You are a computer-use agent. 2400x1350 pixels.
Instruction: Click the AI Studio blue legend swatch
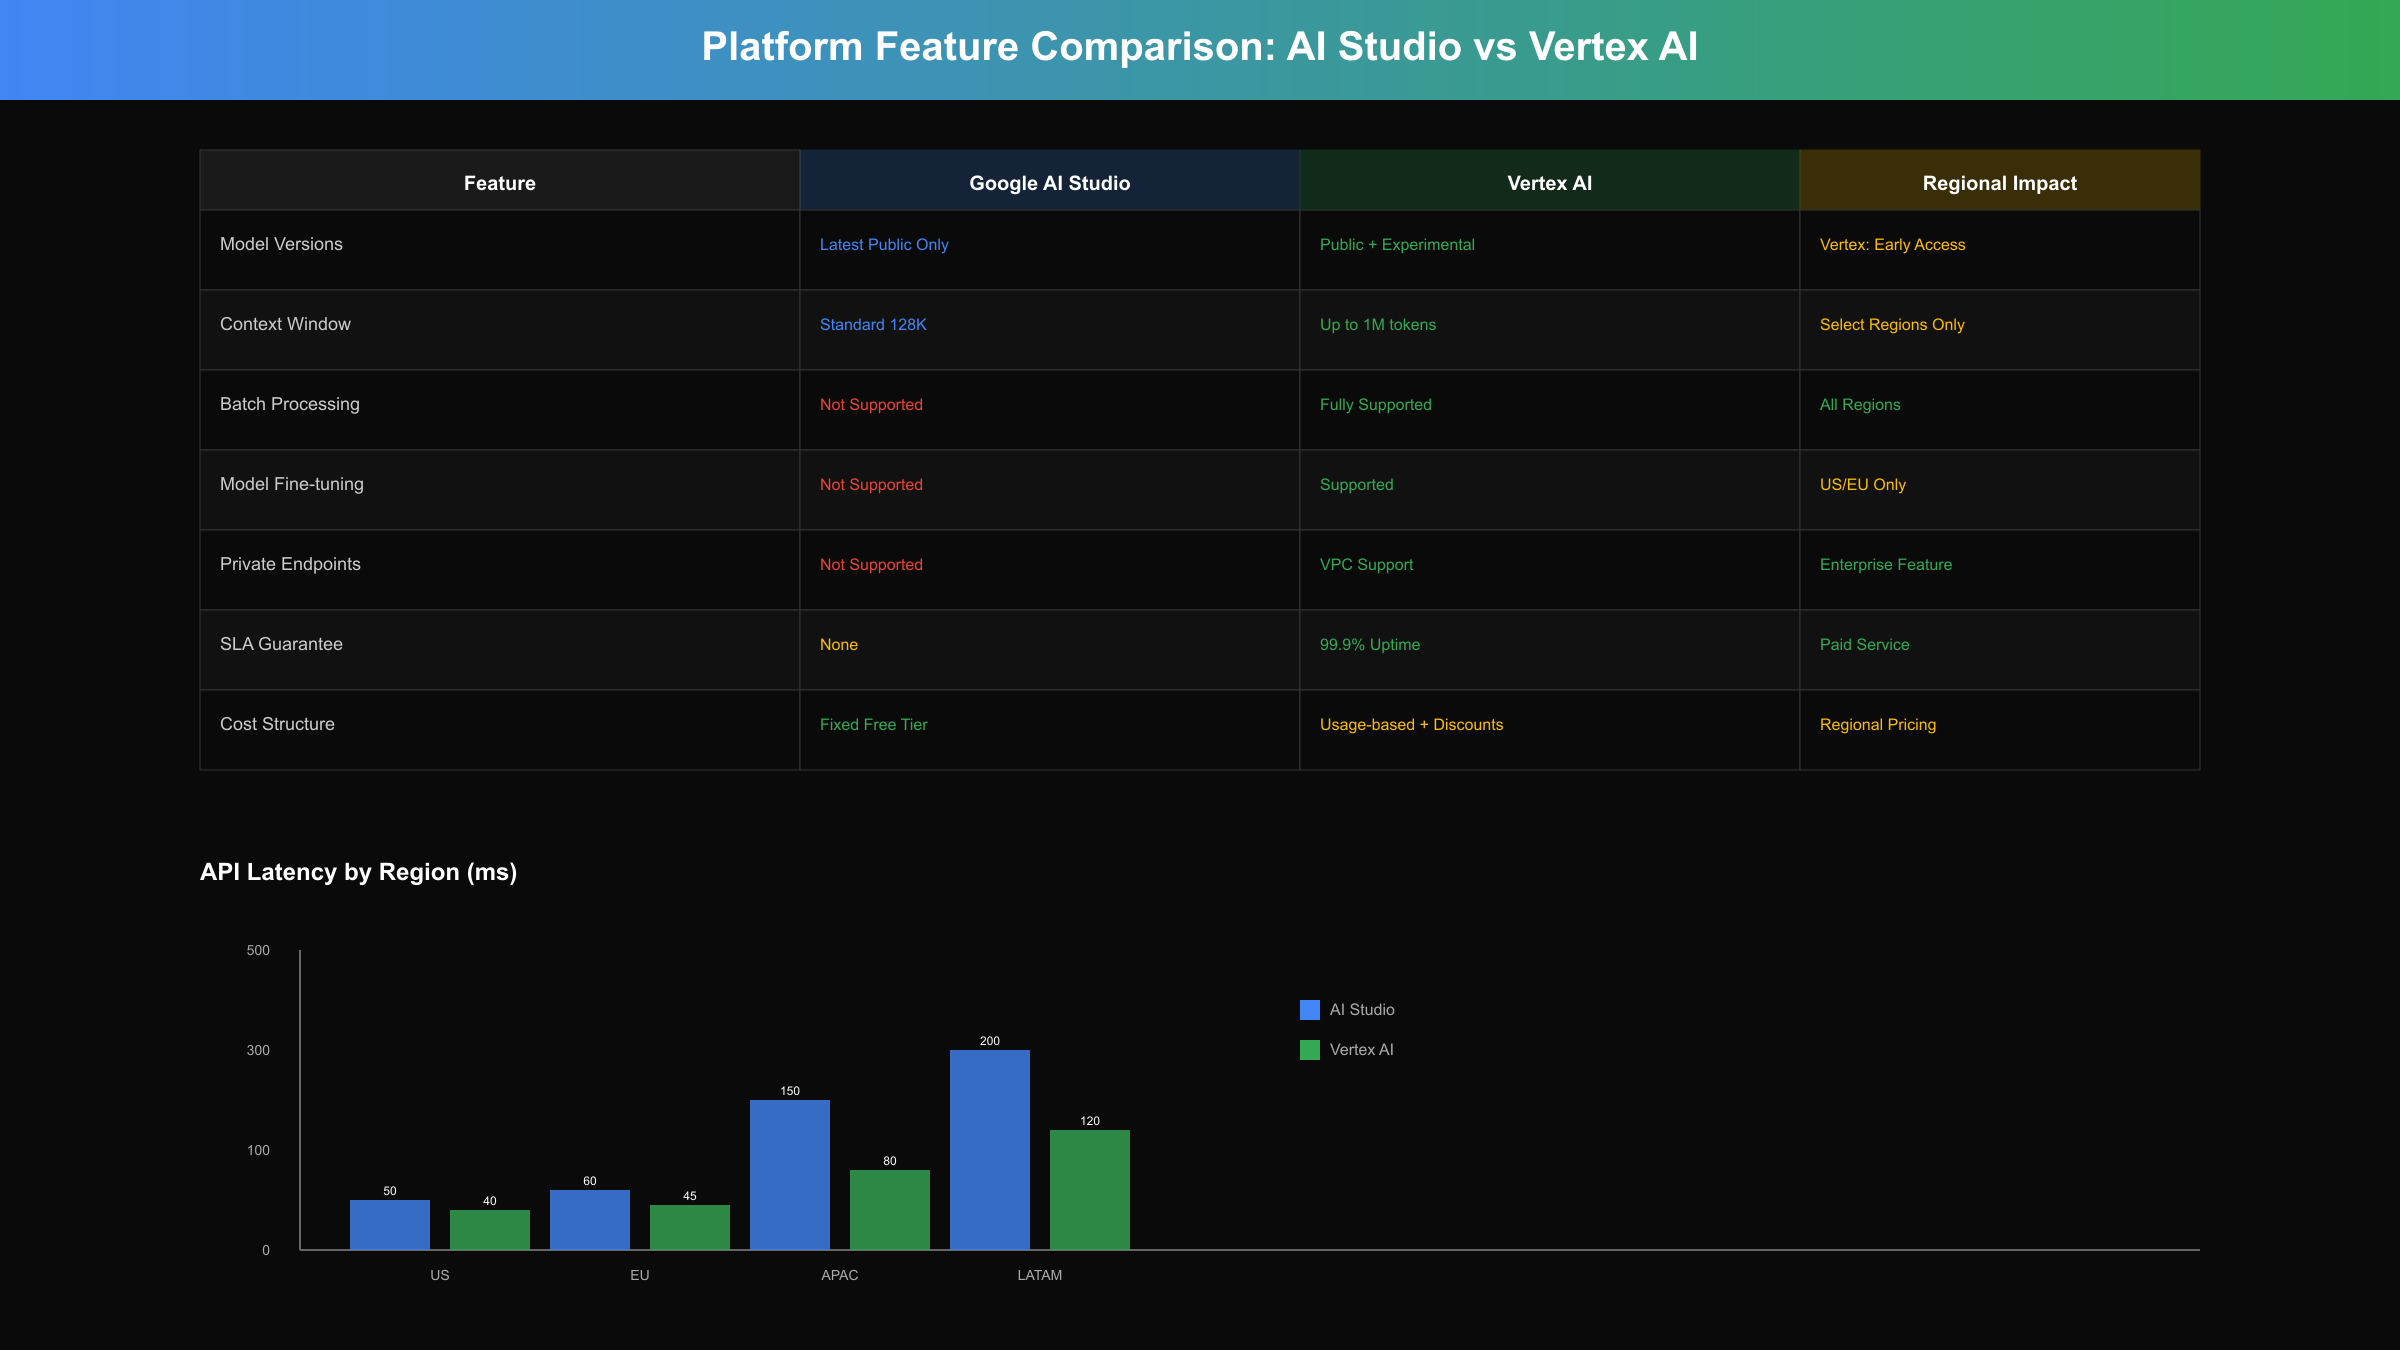coord(1310,1010)
